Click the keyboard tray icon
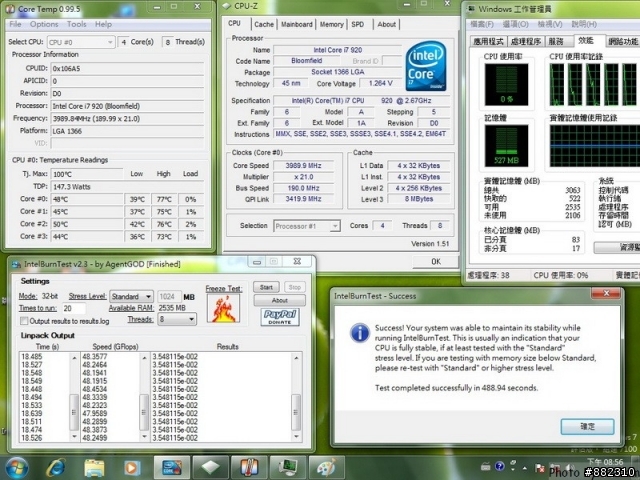 (486, 466)
